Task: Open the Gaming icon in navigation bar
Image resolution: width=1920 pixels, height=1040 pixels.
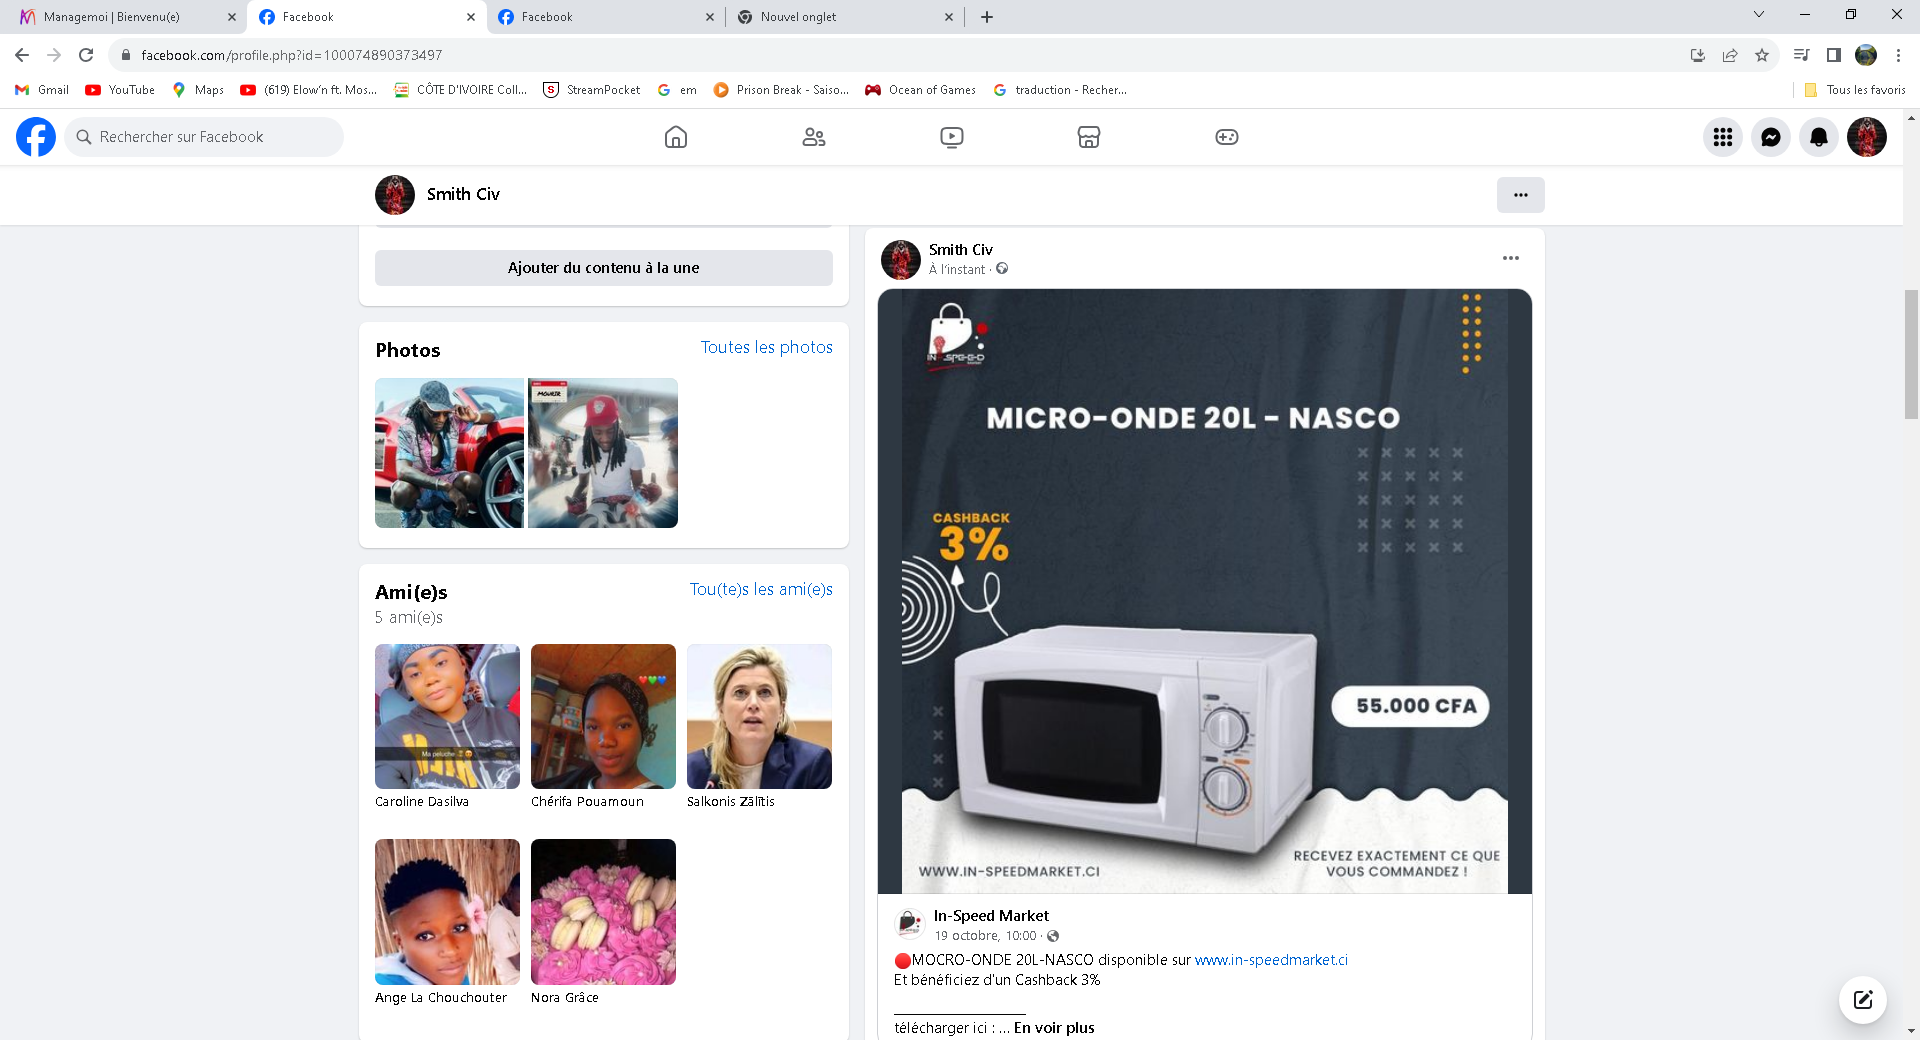Action: 1227,137
